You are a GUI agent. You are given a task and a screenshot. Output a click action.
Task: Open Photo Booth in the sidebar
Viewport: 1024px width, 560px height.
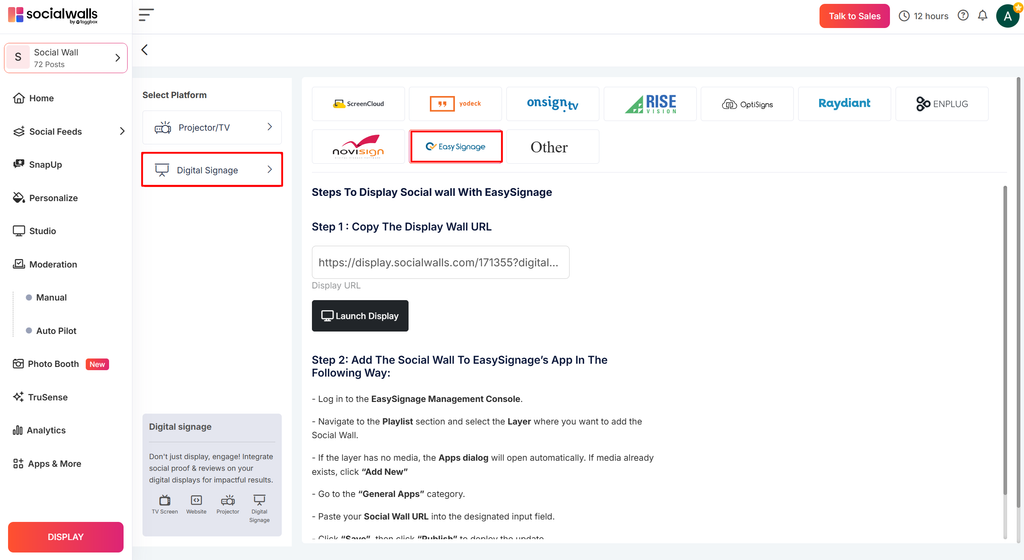click(53, 364)
